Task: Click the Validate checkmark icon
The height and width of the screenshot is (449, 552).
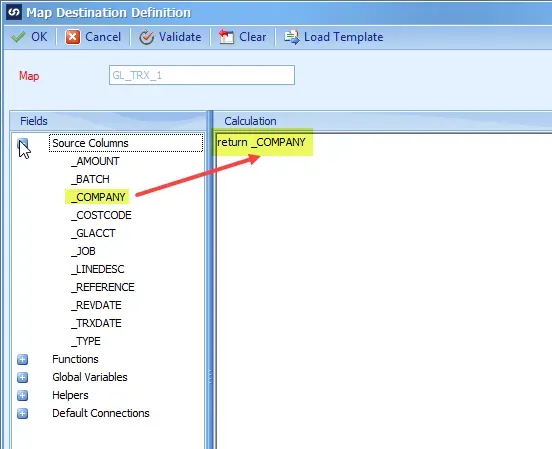Action: tap(146, 37)
